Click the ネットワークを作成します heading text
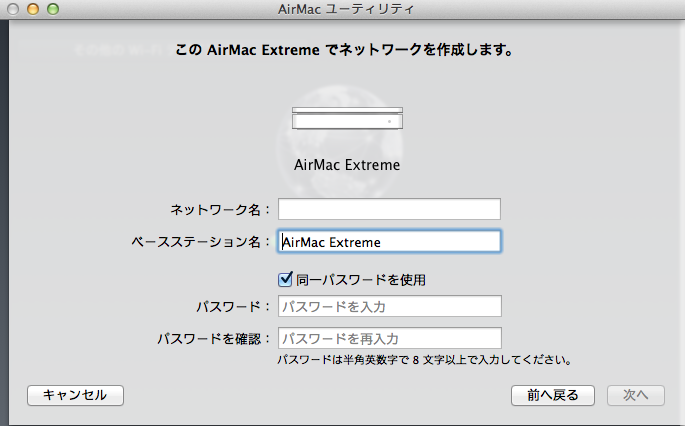Screen dimensions: 685x426 click(x=344, y=48)
